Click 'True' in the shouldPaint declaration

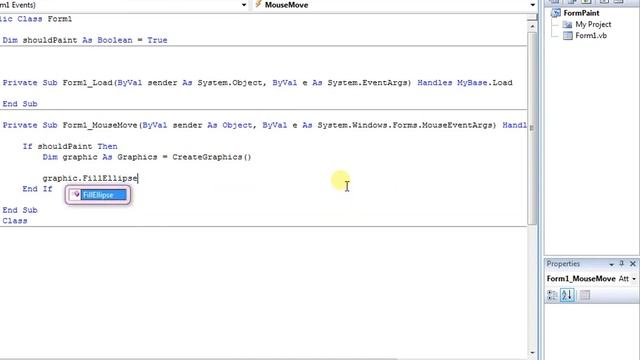157,40
